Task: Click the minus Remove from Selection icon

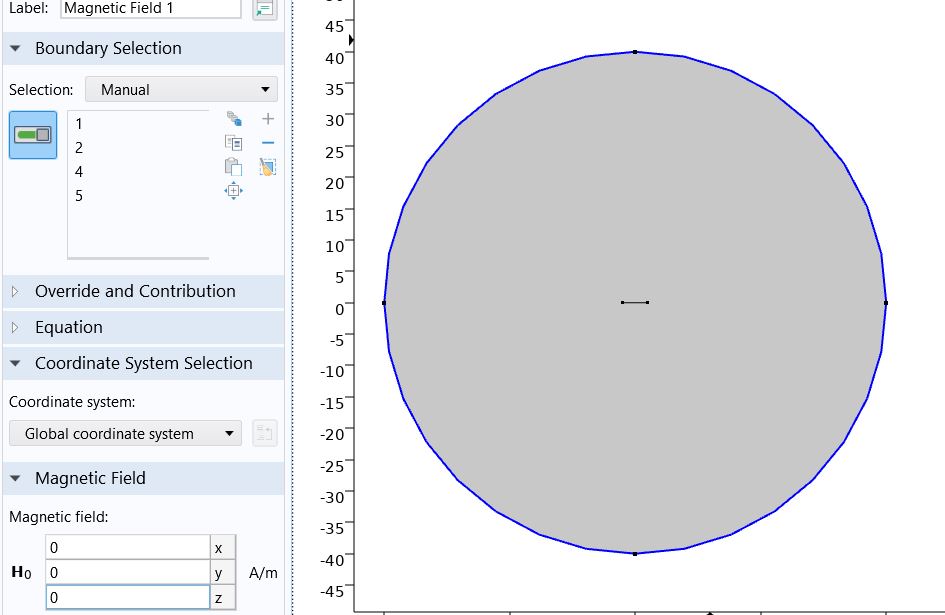Action: [267, 143]
